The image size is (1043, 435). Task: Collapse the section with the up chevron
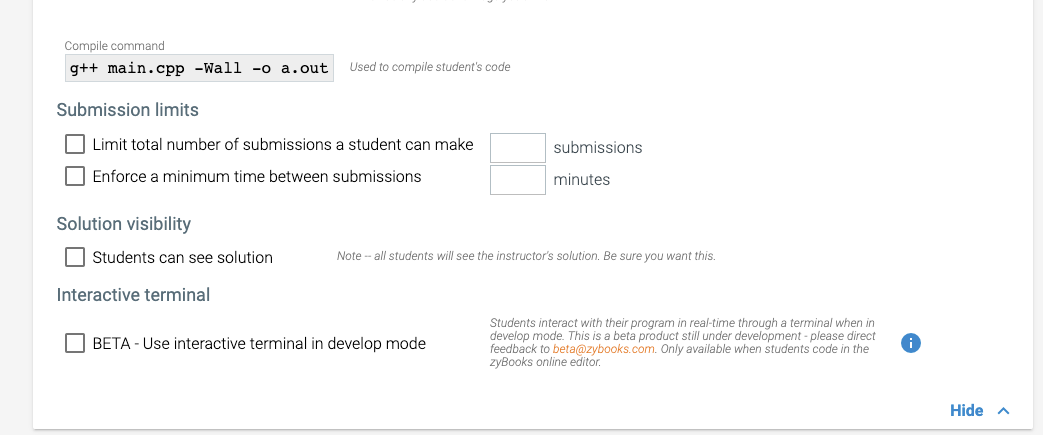(x=1004, y=411)
